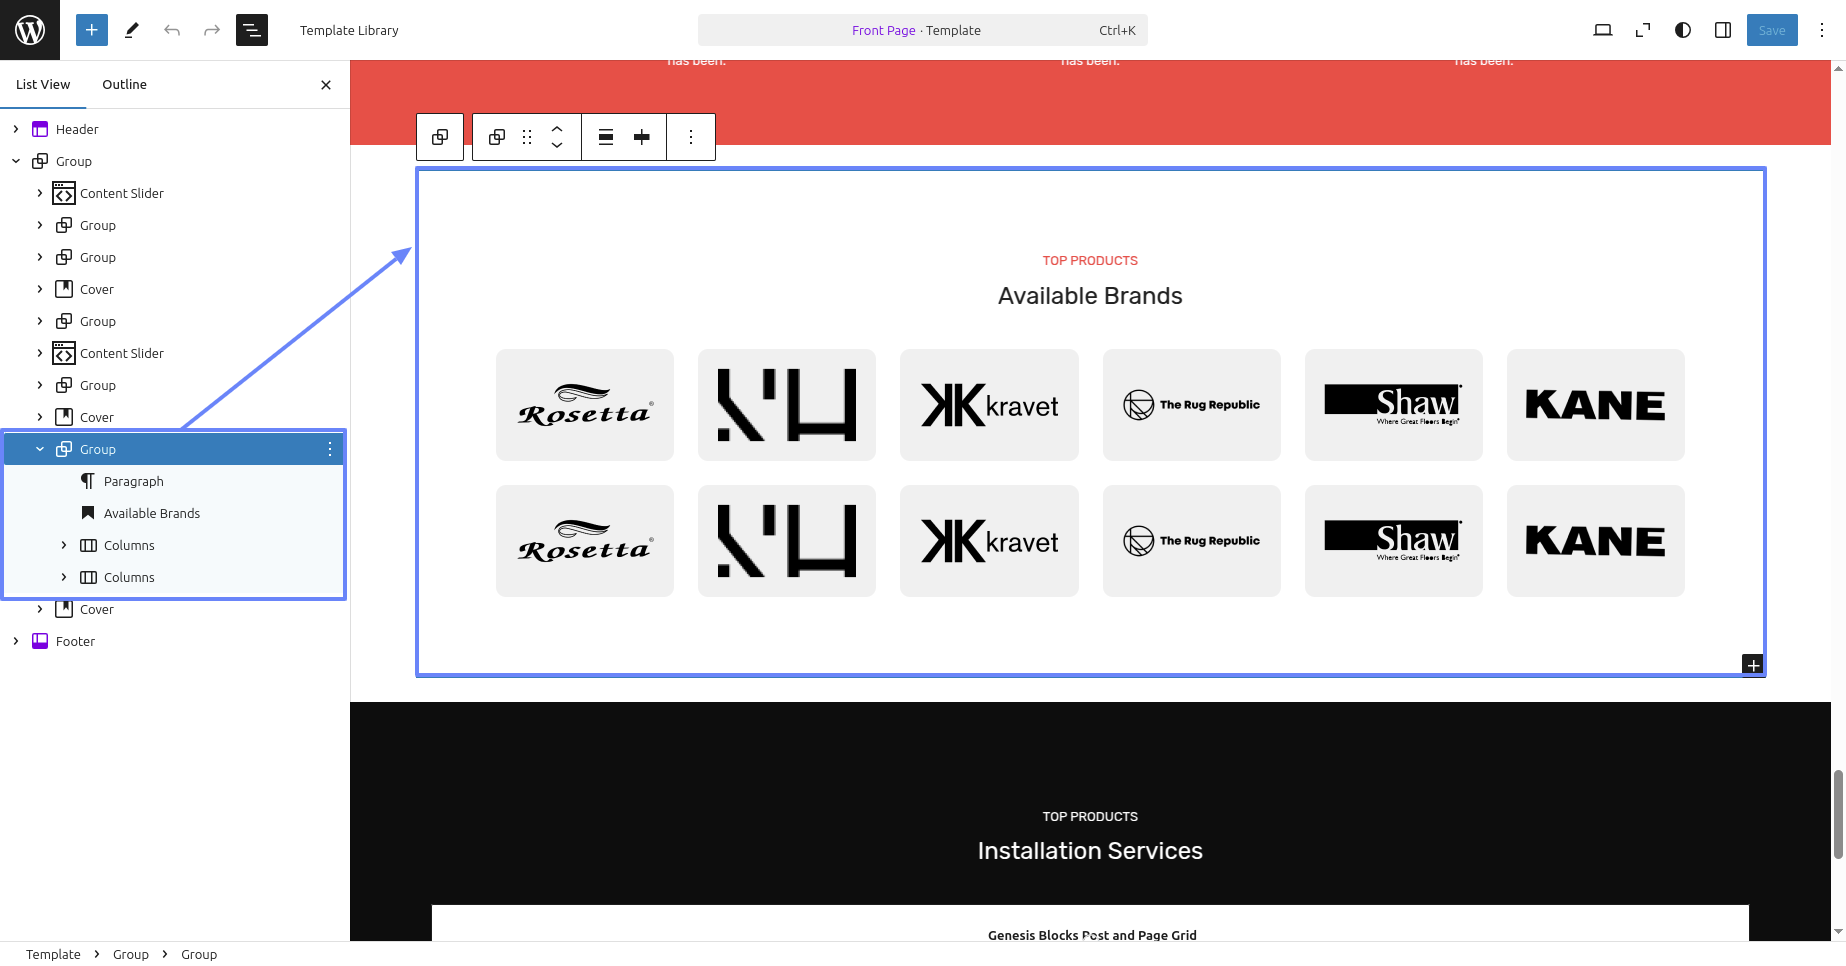Expand the Columns row above Cover

[64, 577]
